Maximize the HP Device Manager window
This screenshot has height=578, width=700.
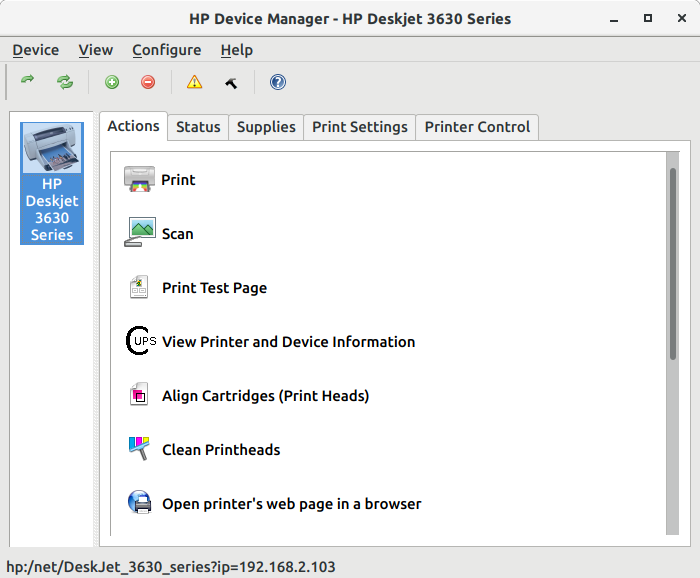(648, 18)
